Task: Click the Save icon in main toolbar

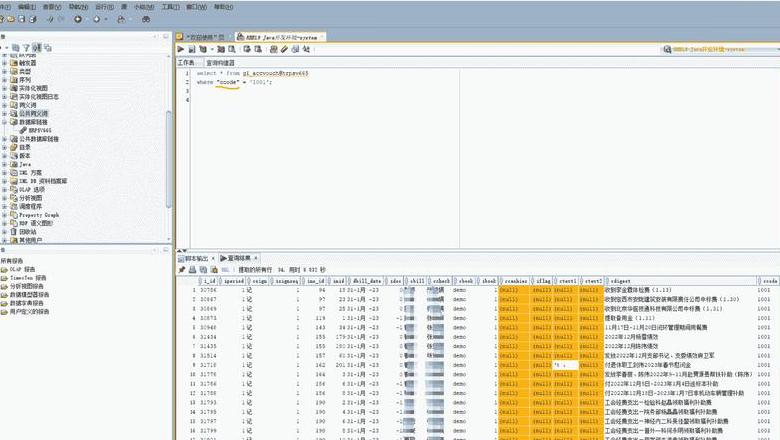Action: (x=22, y=19)
